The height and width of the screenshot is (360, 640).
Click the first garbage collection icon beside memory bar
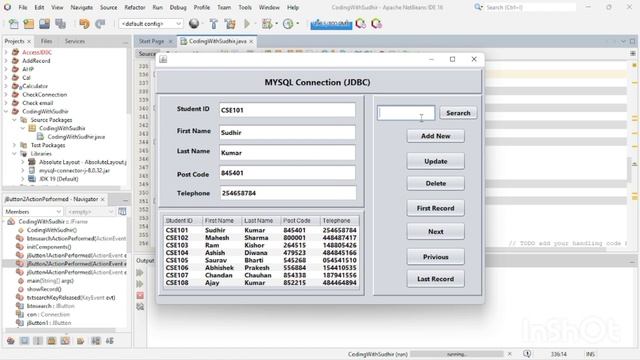pyautogui.click(x=361, y=24)
